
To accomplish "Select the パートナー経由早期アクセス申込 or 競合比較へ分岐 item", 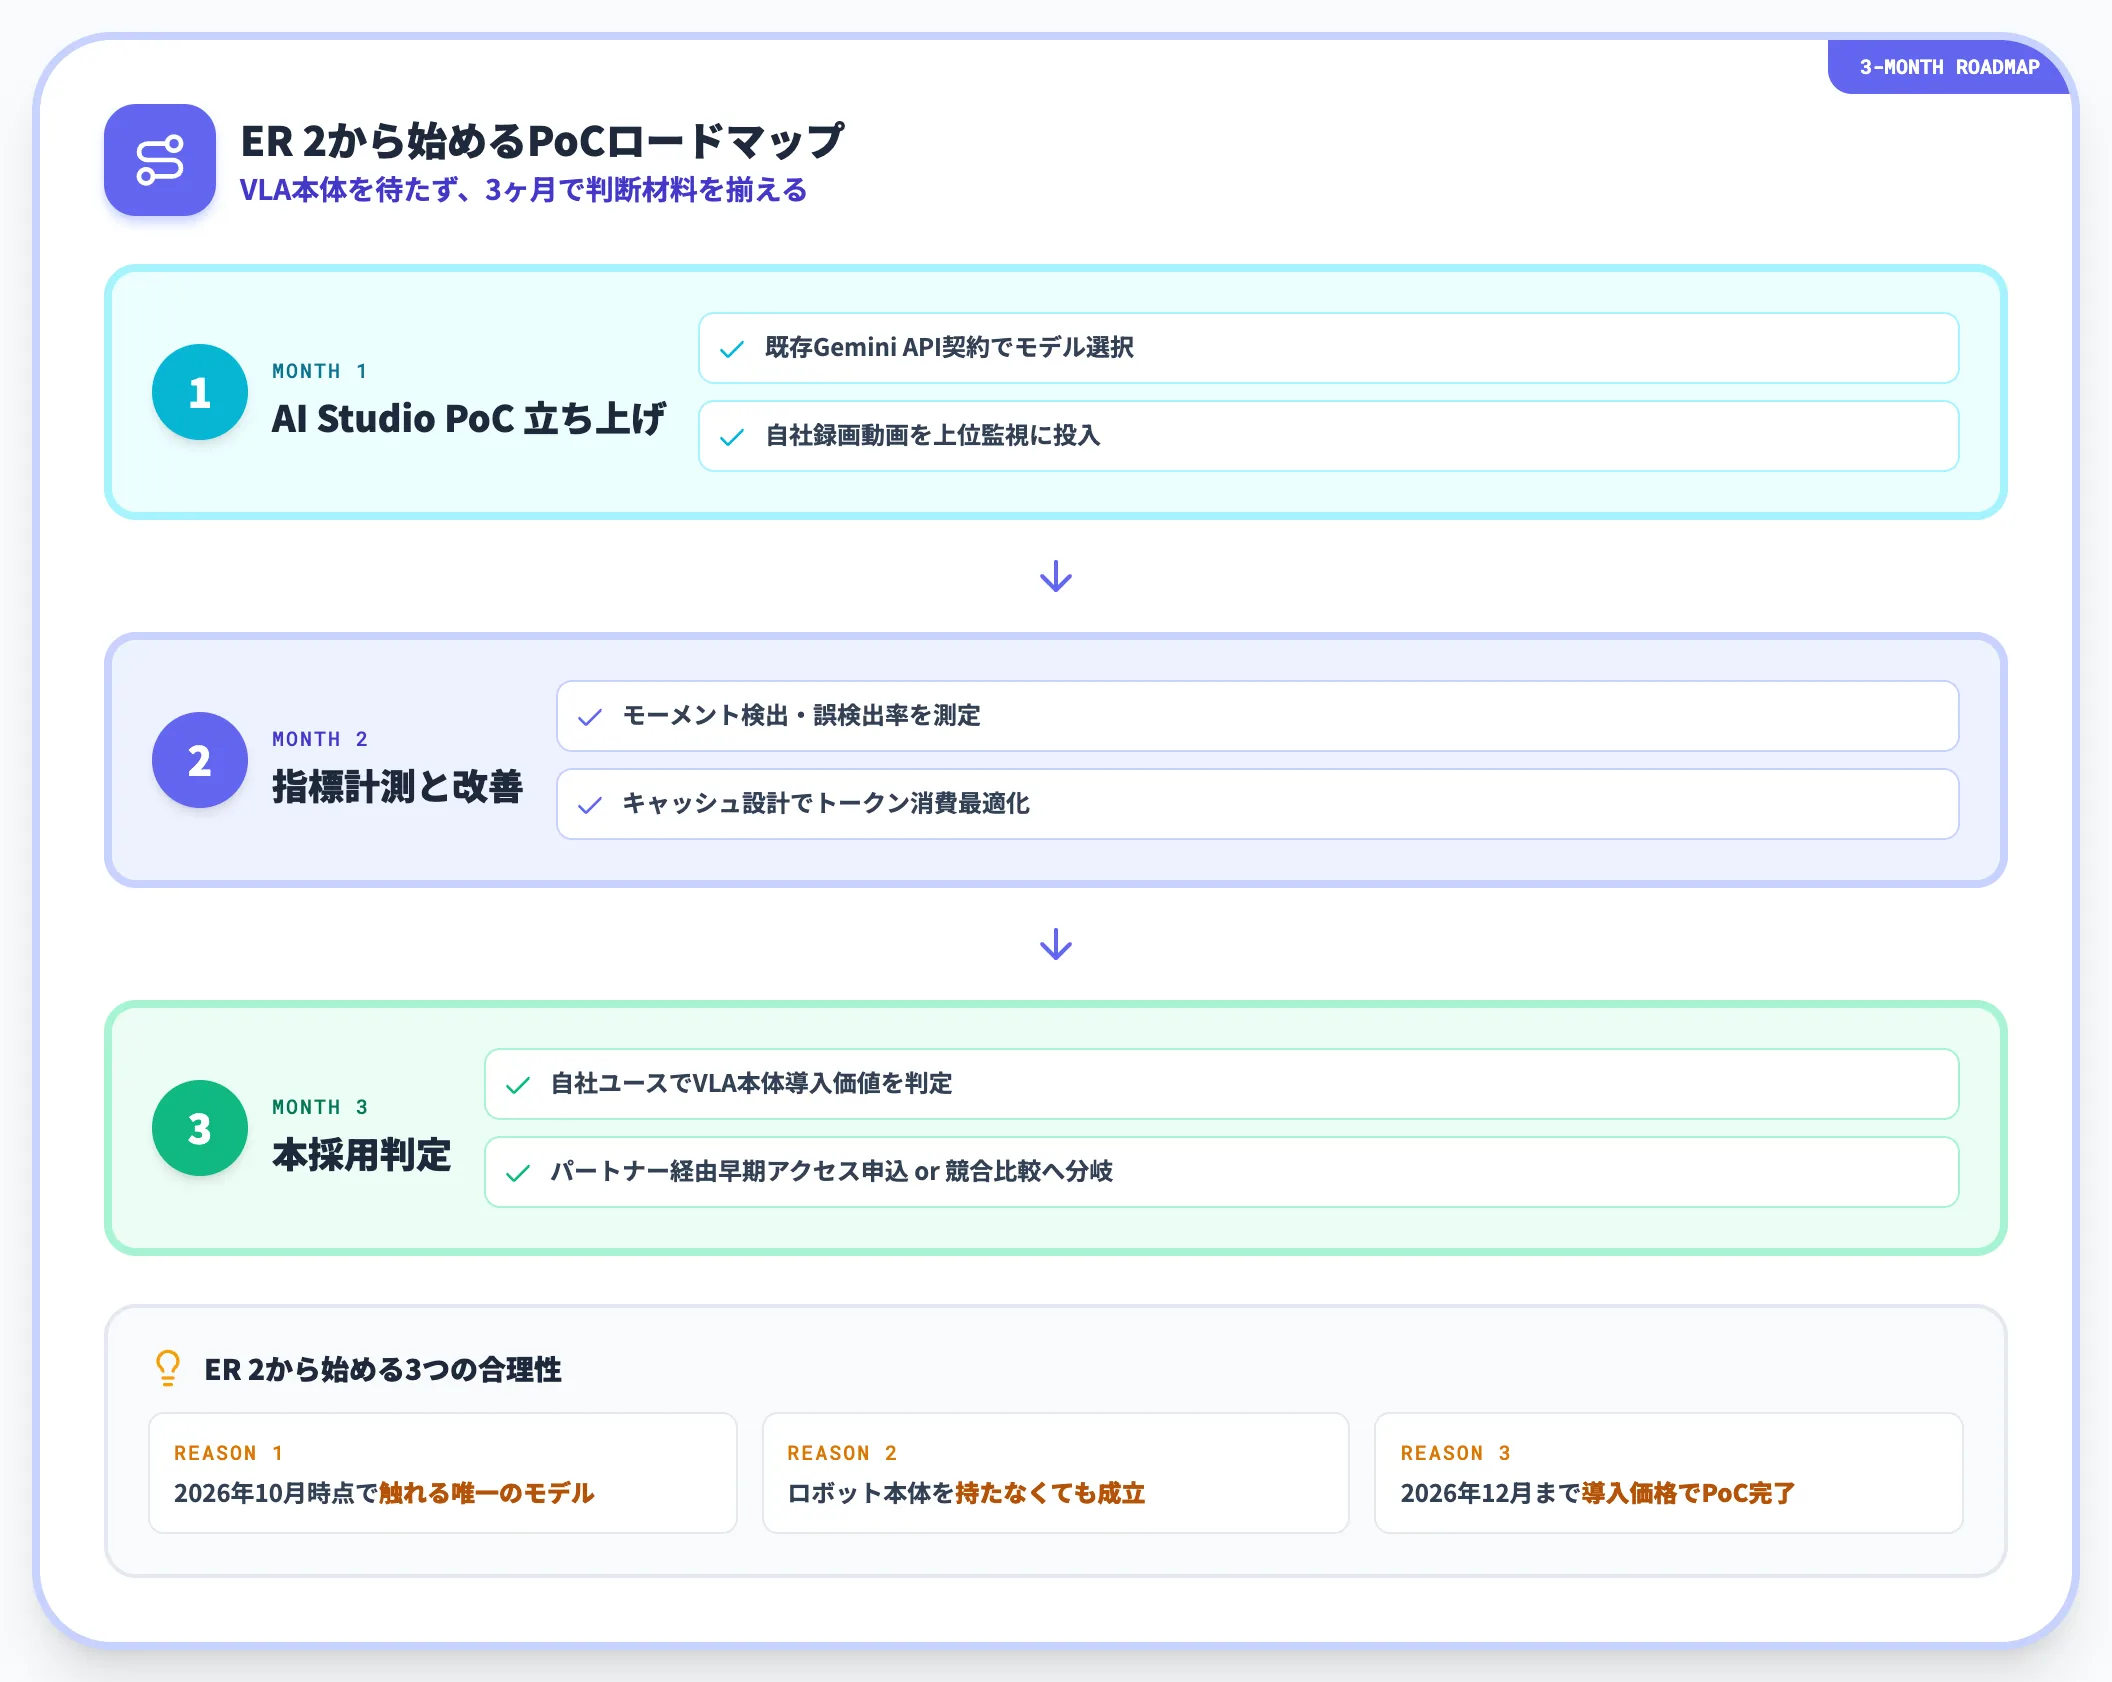I will tap(1221, 1172).
